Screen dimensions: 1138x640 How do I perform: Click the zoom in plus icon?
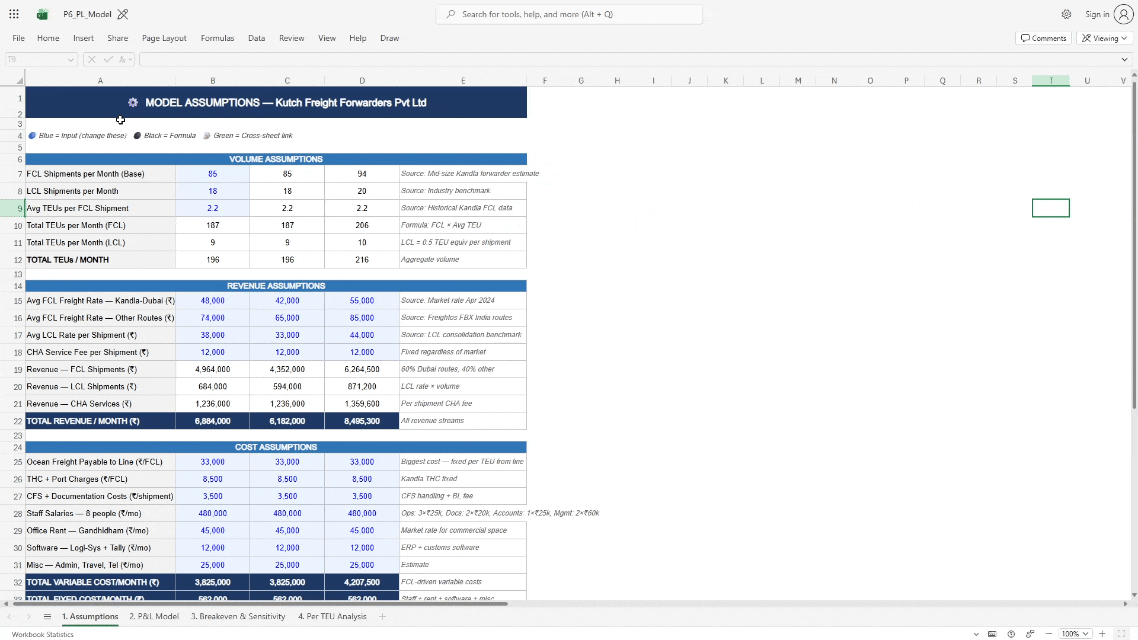click(1102, 634)
